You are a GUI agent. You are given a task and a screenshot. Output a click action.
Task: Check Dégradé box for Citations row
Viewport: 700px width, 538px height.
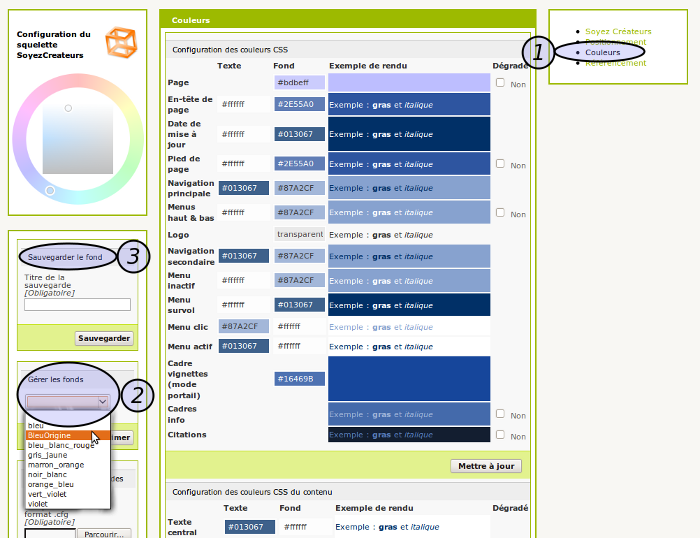500,435
